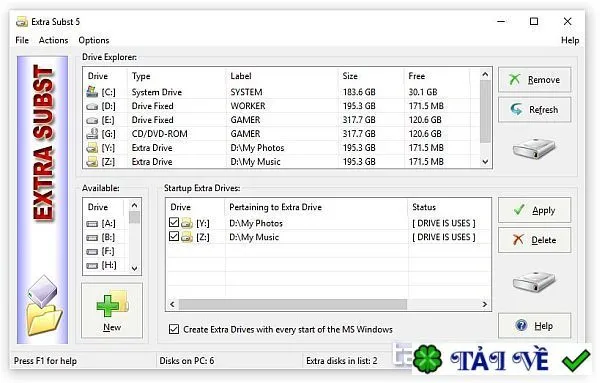Open the Help menu in menu bar

(570, 40)
